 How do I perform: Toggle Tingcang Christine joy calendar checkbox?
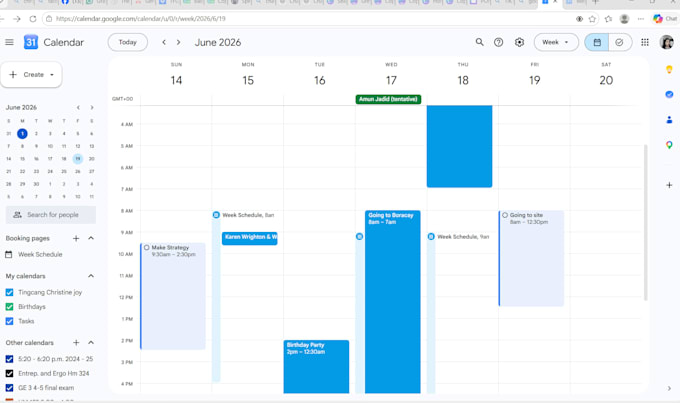tap(9, 292)
